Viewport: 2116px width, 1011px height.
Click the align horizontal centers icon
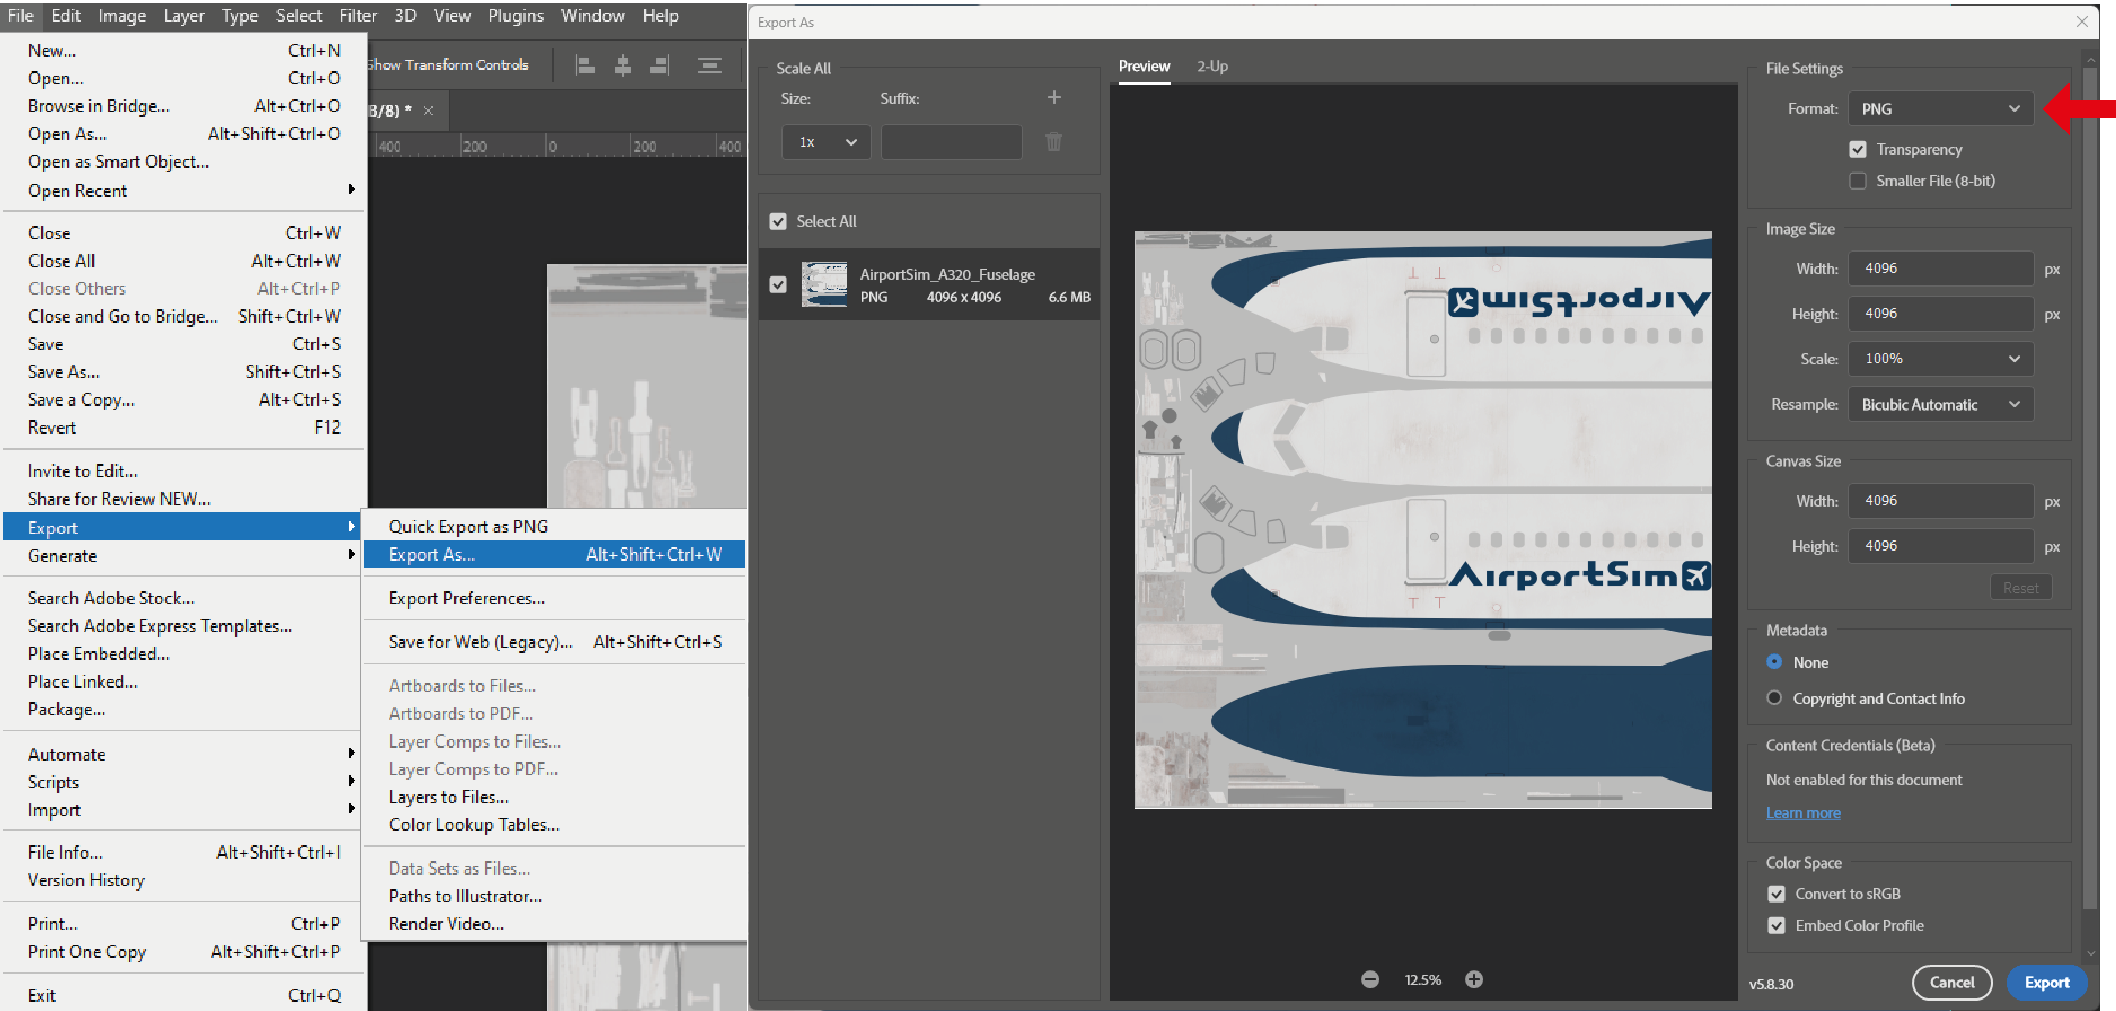(623, 66)
